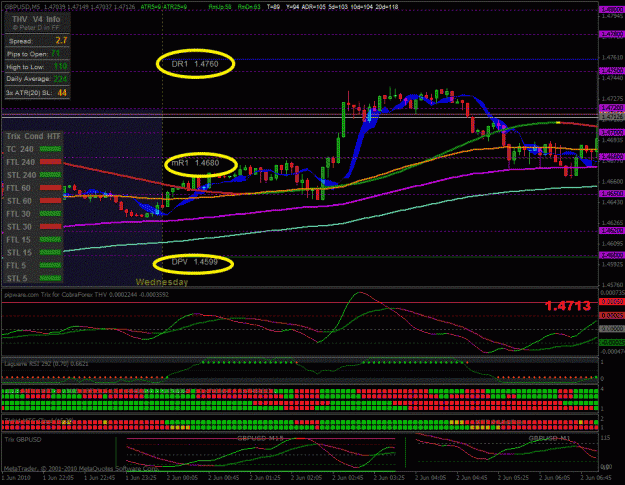625x485 pixels.
Task: Click the 1.47610 price axis value
Action: (x=612, y=58)
